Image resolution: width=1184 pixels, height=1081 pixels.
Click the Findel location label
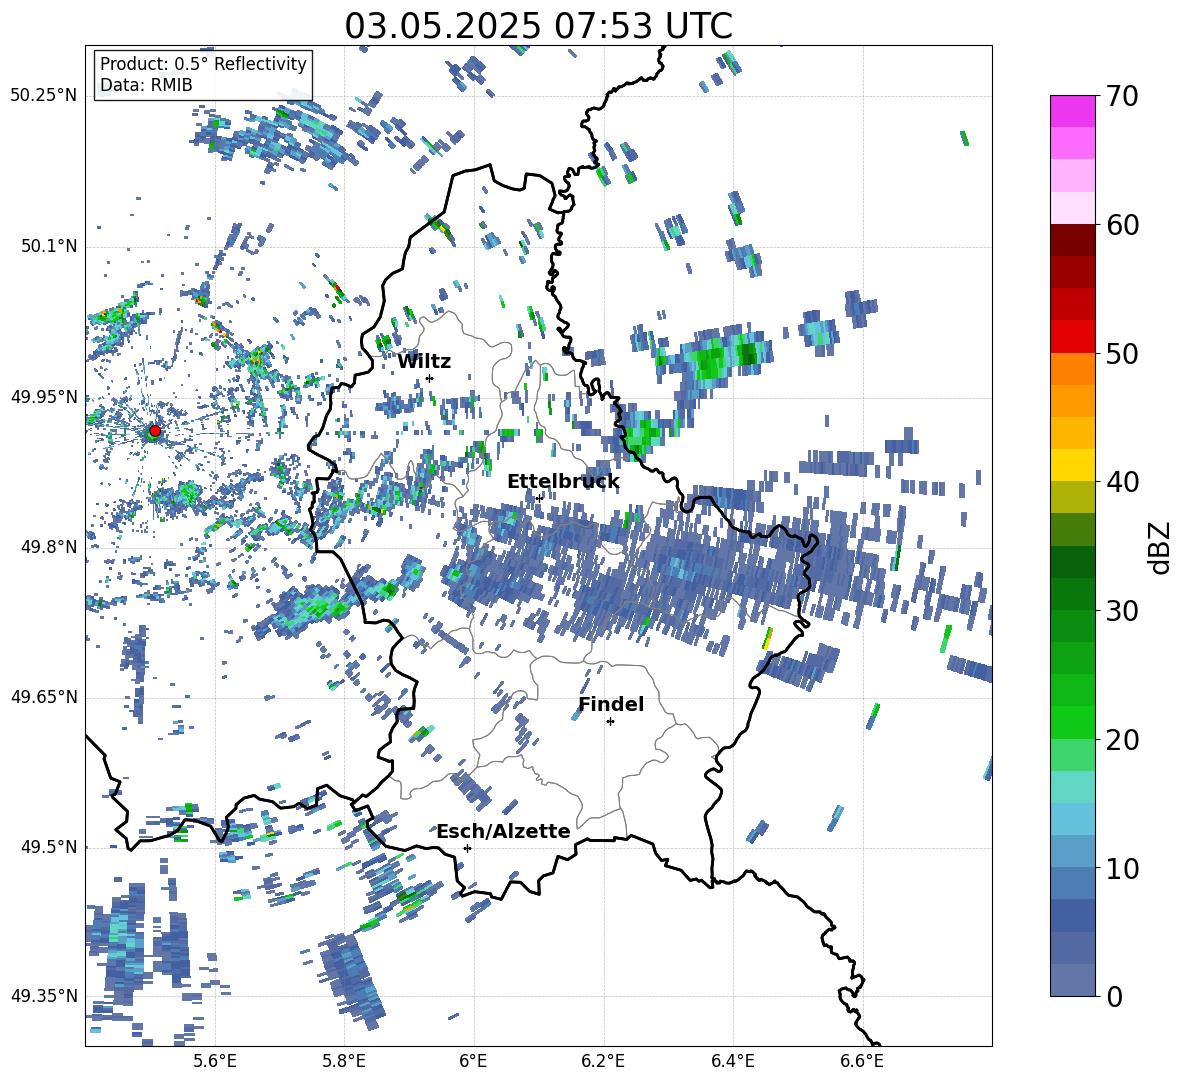(x=611, y=704)
